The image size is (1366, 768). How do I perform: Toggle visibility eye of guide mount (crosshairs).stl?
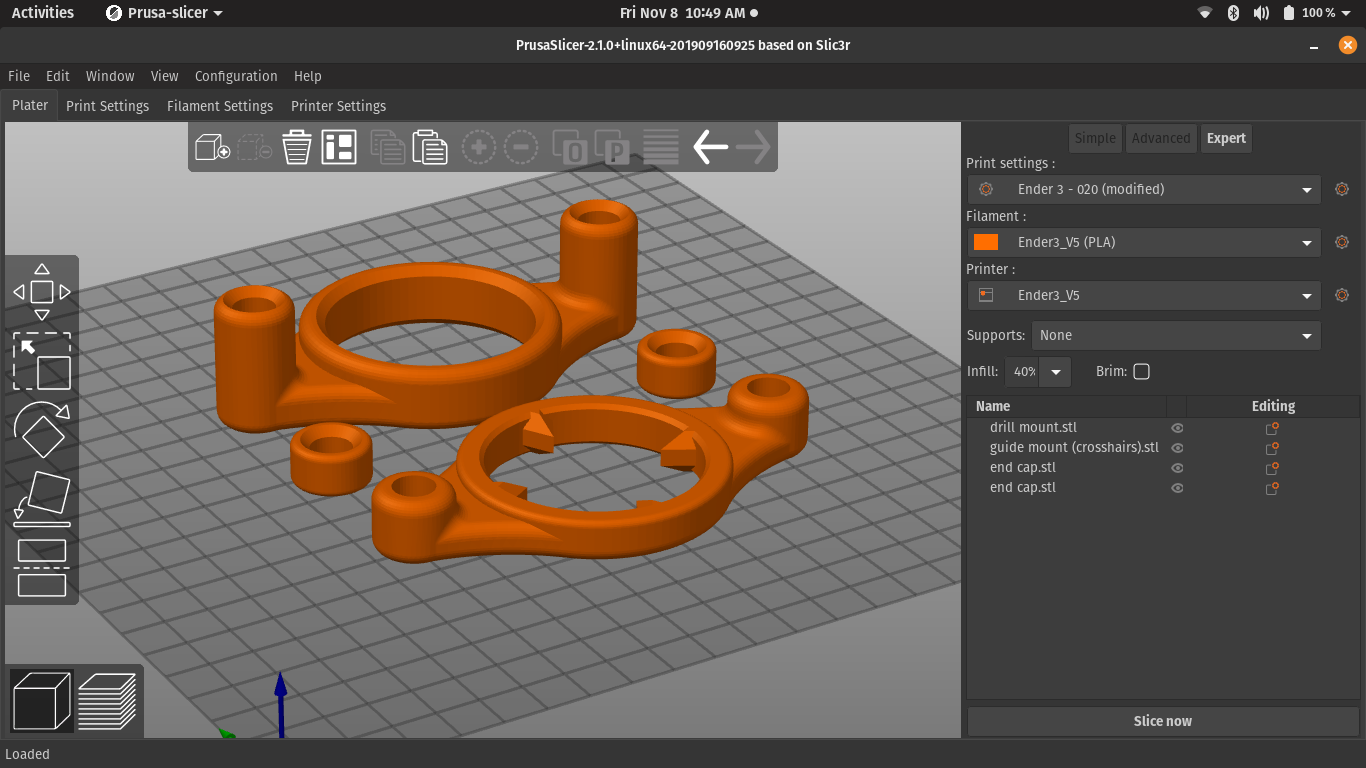tap(1177, 448)
